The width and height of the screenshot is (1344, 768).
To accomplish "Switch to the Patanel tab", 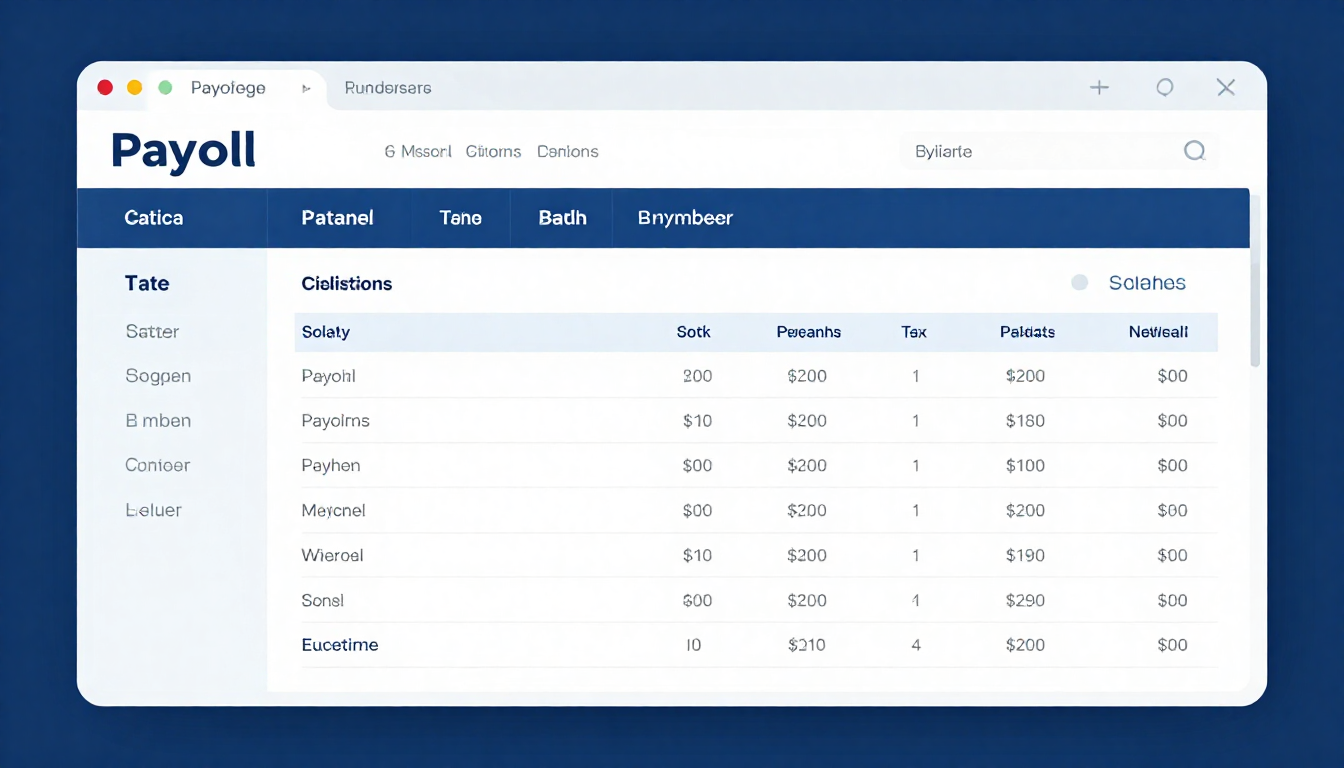I will pos(337,218).
